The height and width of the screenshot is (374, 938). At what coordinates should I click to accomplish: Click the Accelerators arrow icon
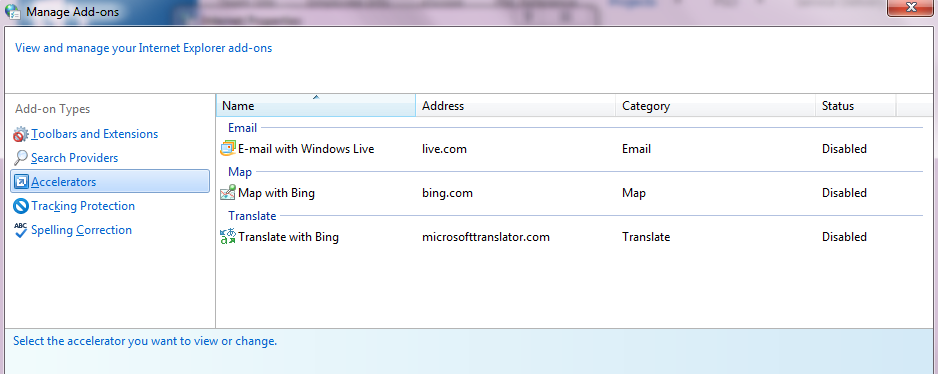(21, 182)
